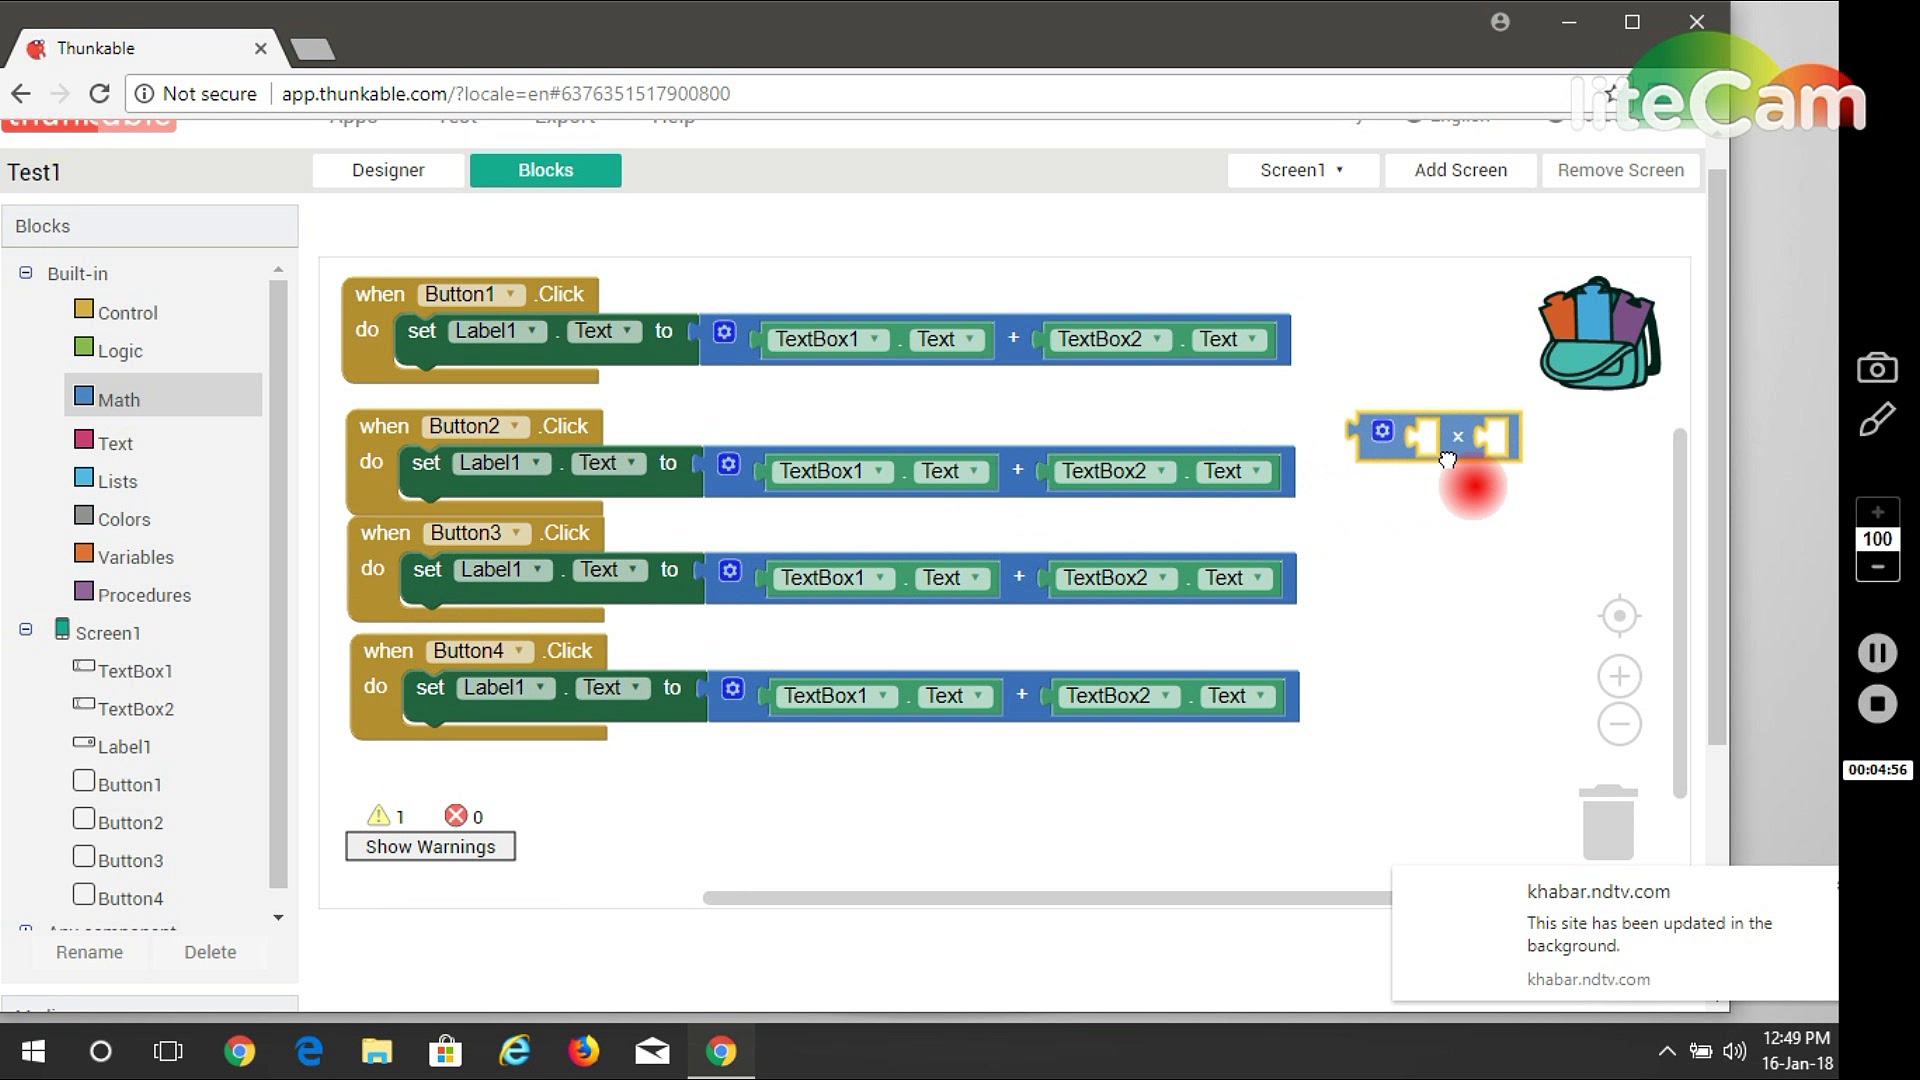The image size is (1920, 1080).
Task: Click the Show Warnings button
Action: coord(430,847)
